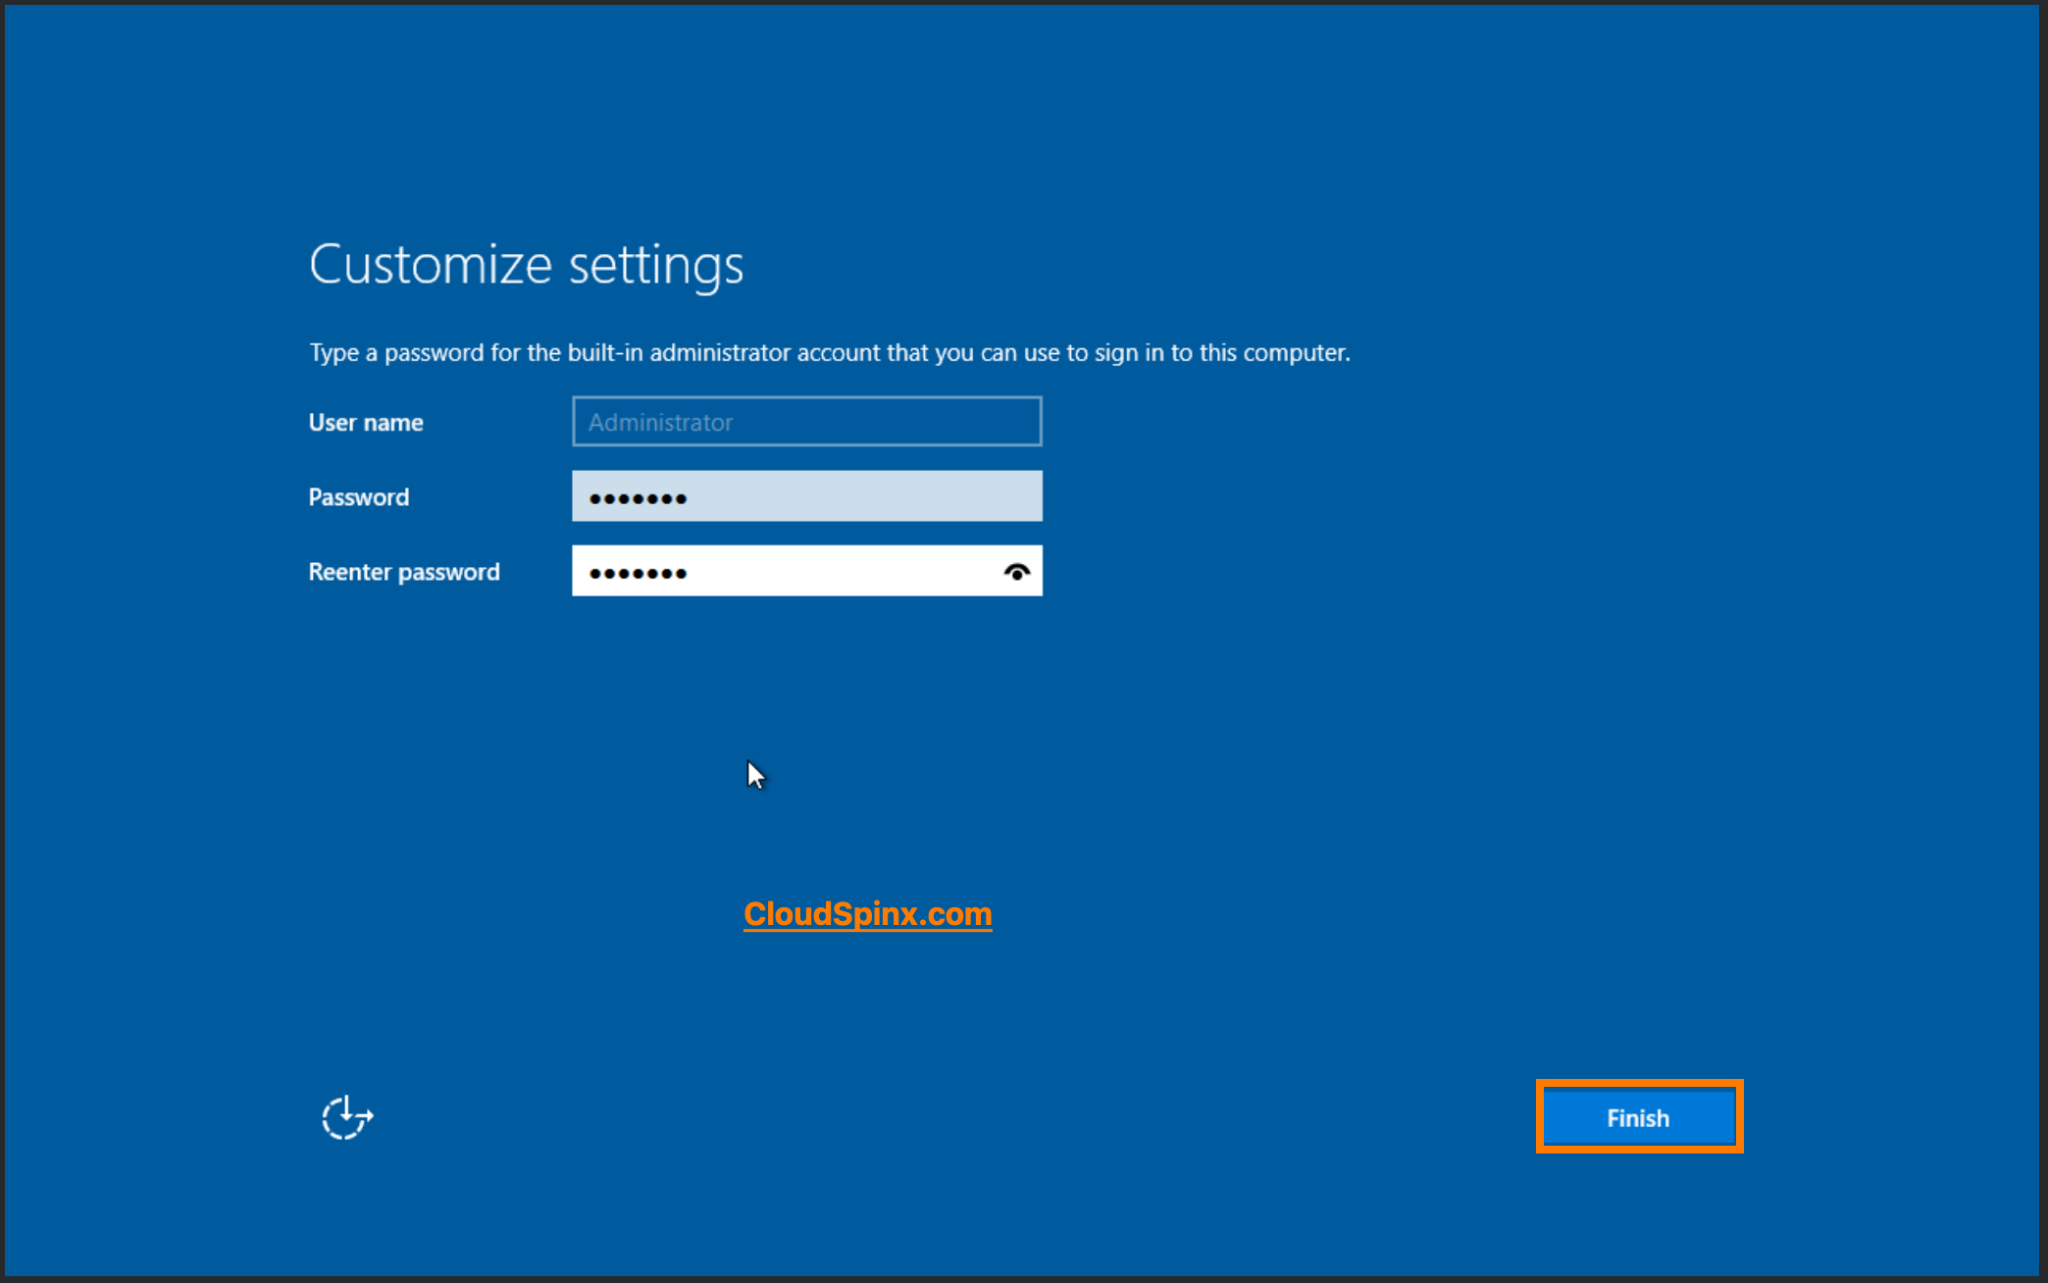The width and height of the screenshot is (2048, 1283).
Task: Select the Password label
Action: pos(358,496)
